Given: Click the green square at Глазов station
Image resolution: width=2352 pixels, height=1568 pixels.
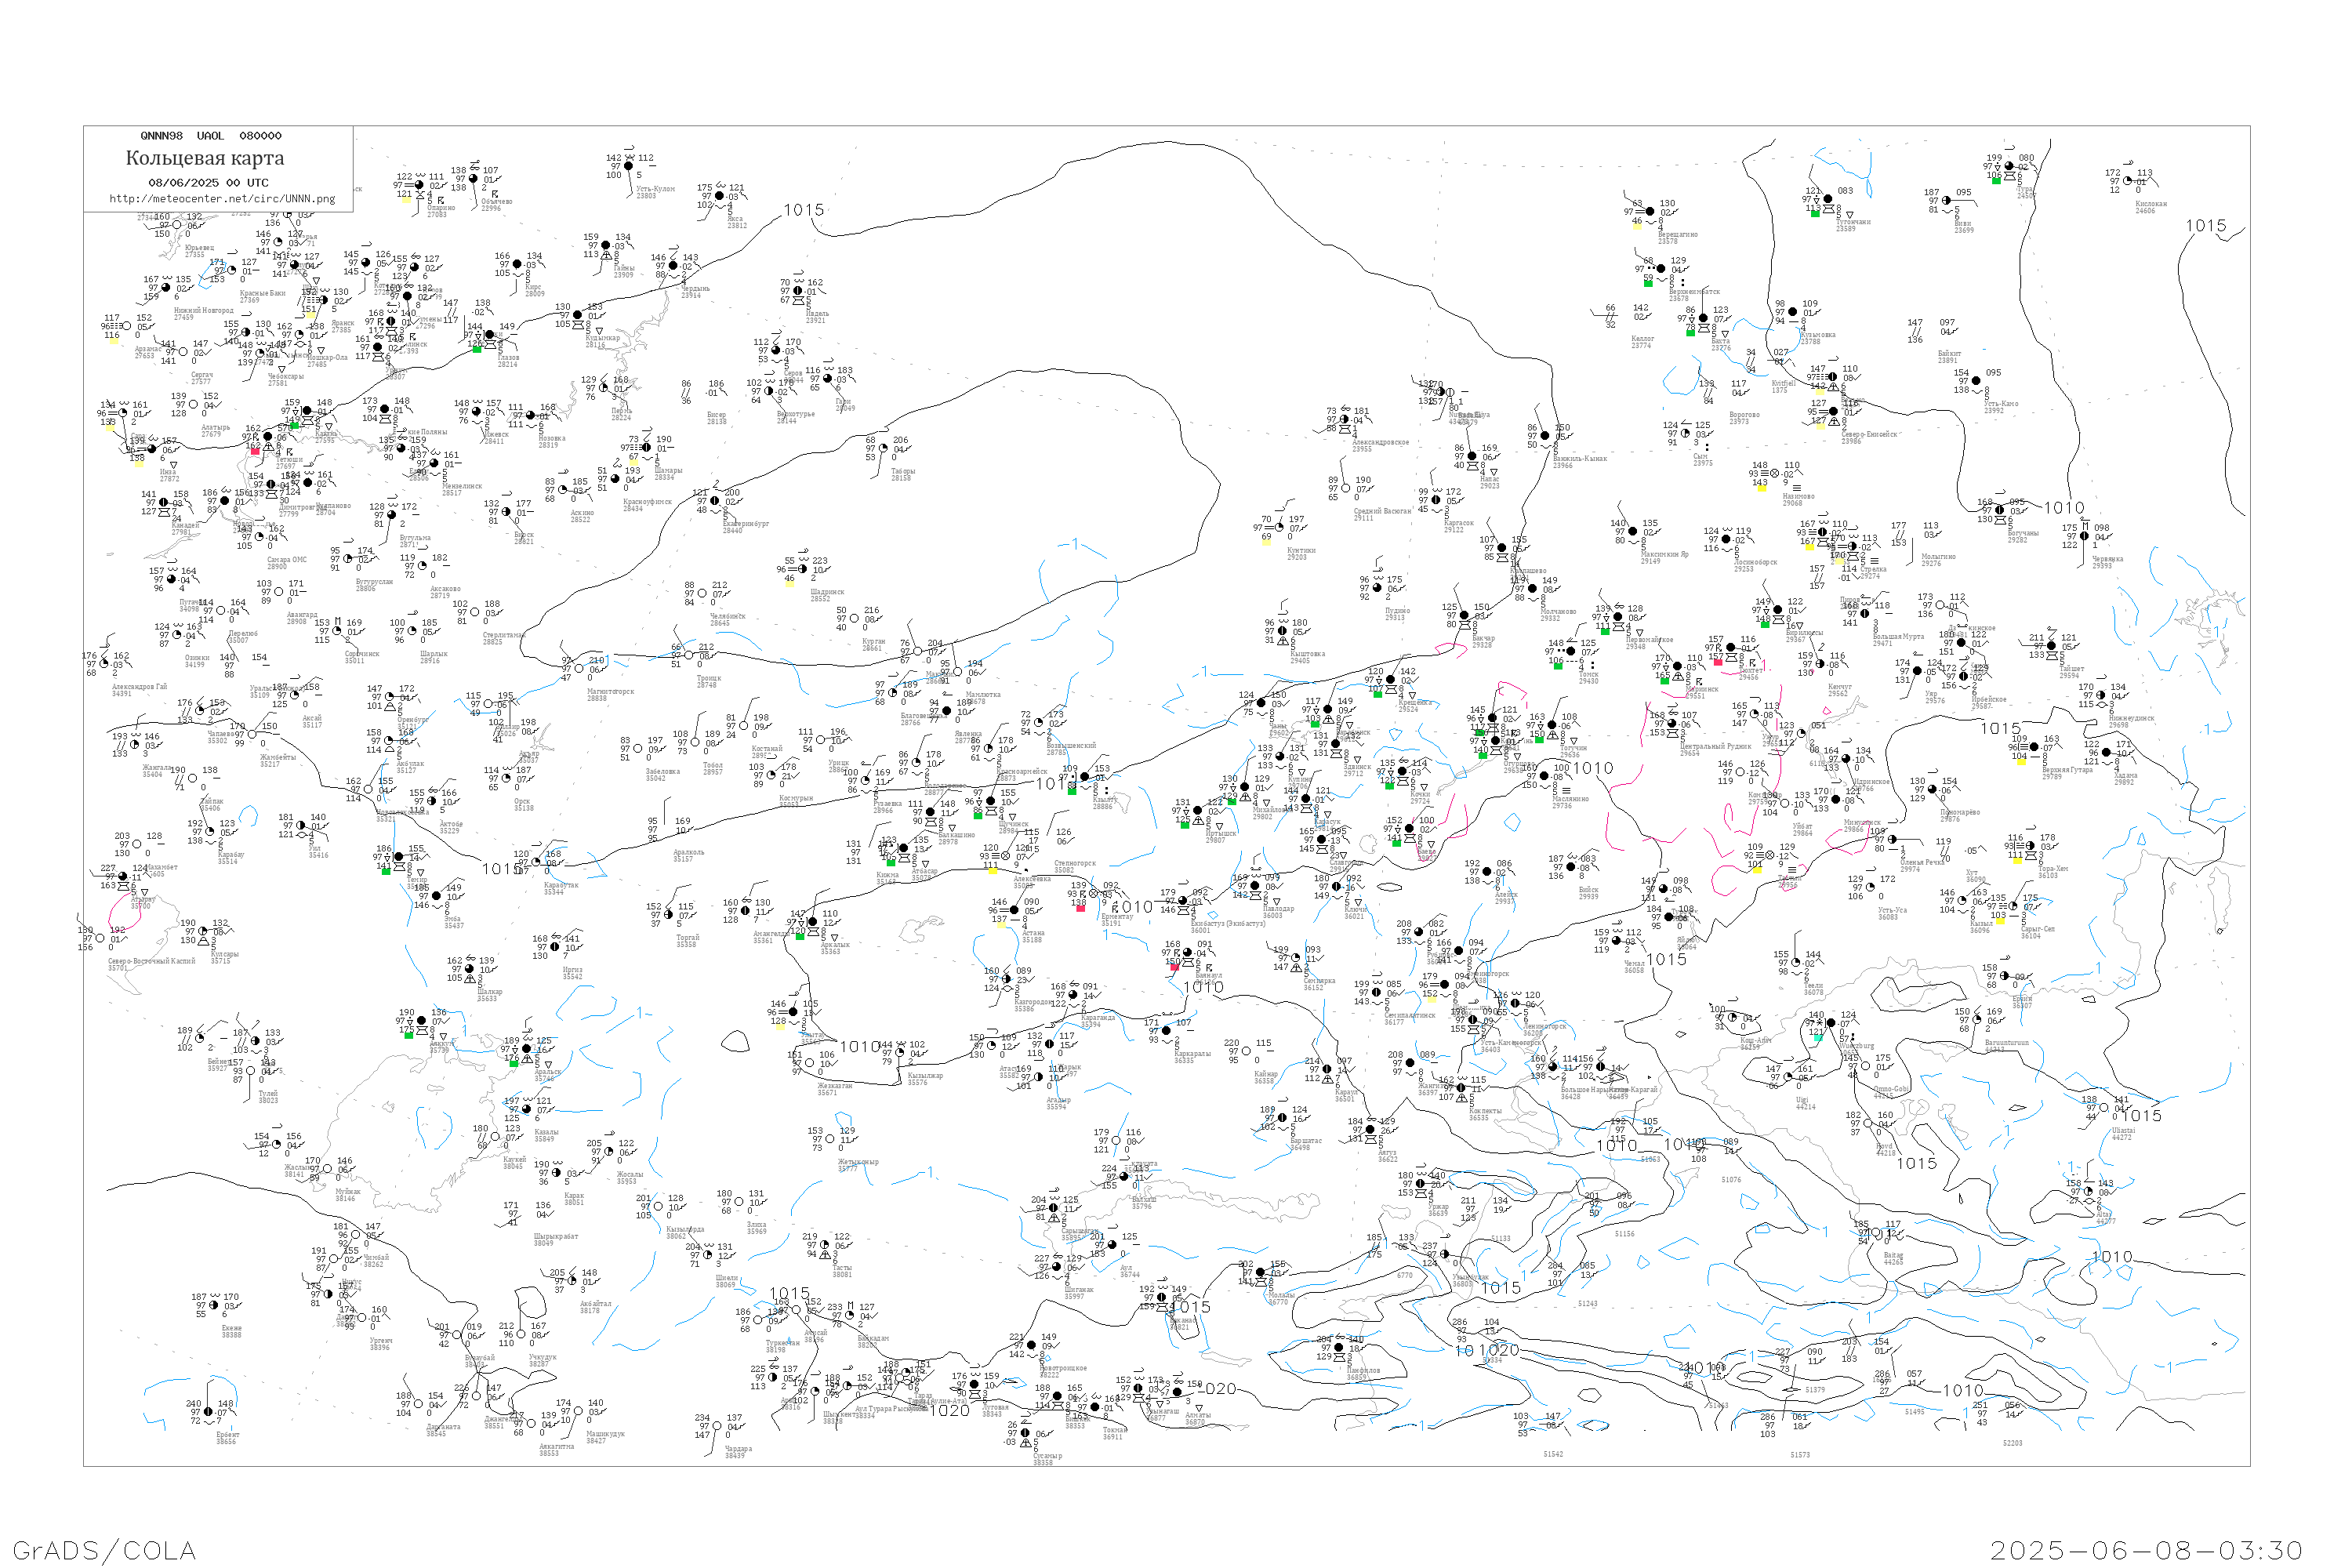Looking at the screenshot, I should (x=477, y=348).
